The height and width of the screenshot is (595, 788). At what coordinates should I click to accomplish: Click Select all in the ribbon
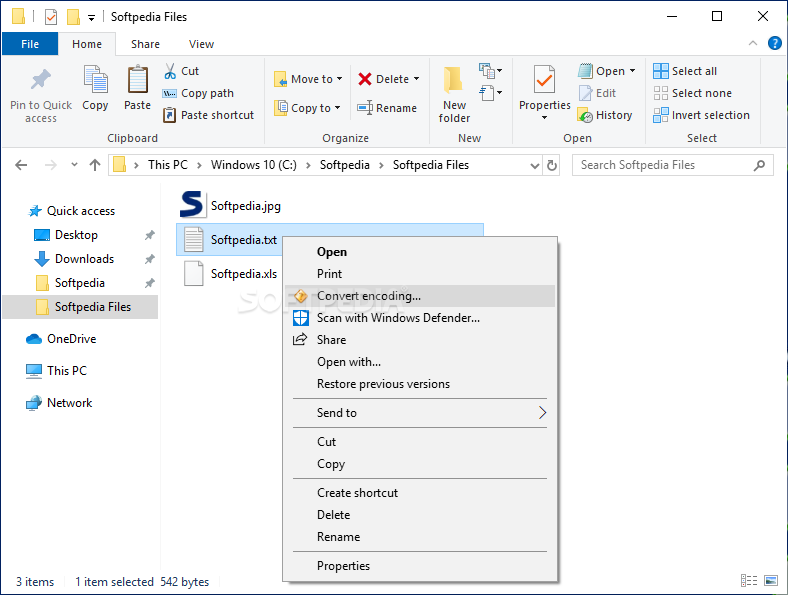click(685, 71)
